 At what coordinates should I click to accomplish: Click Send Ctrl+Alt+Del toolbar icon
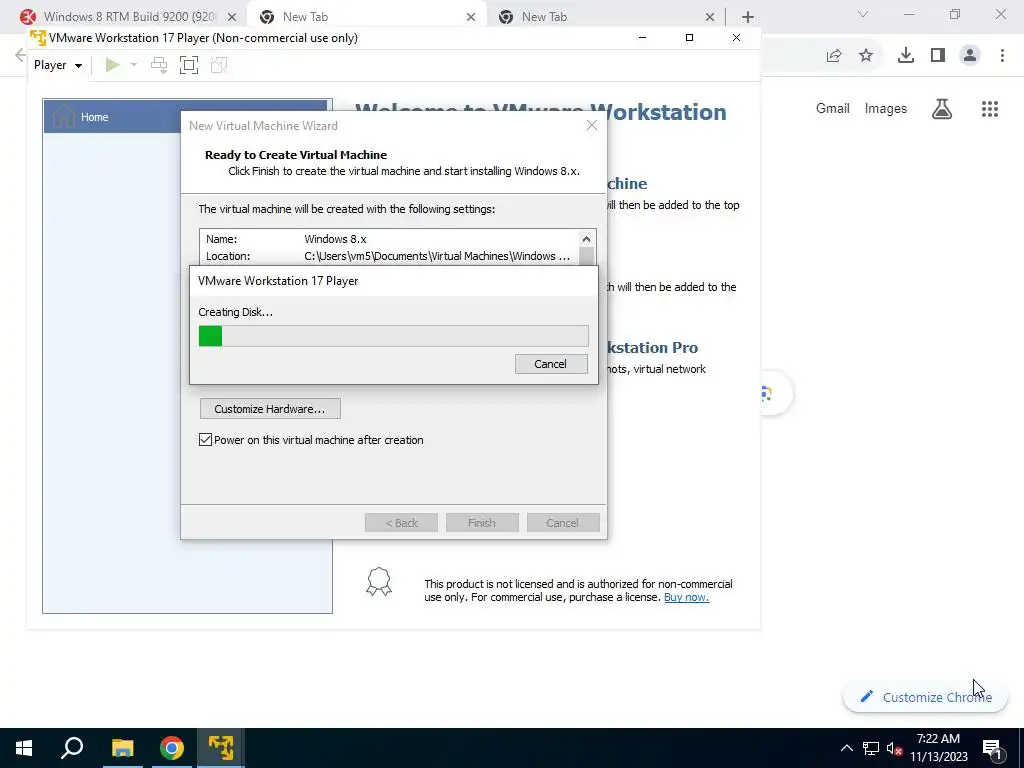pos(159,65)
